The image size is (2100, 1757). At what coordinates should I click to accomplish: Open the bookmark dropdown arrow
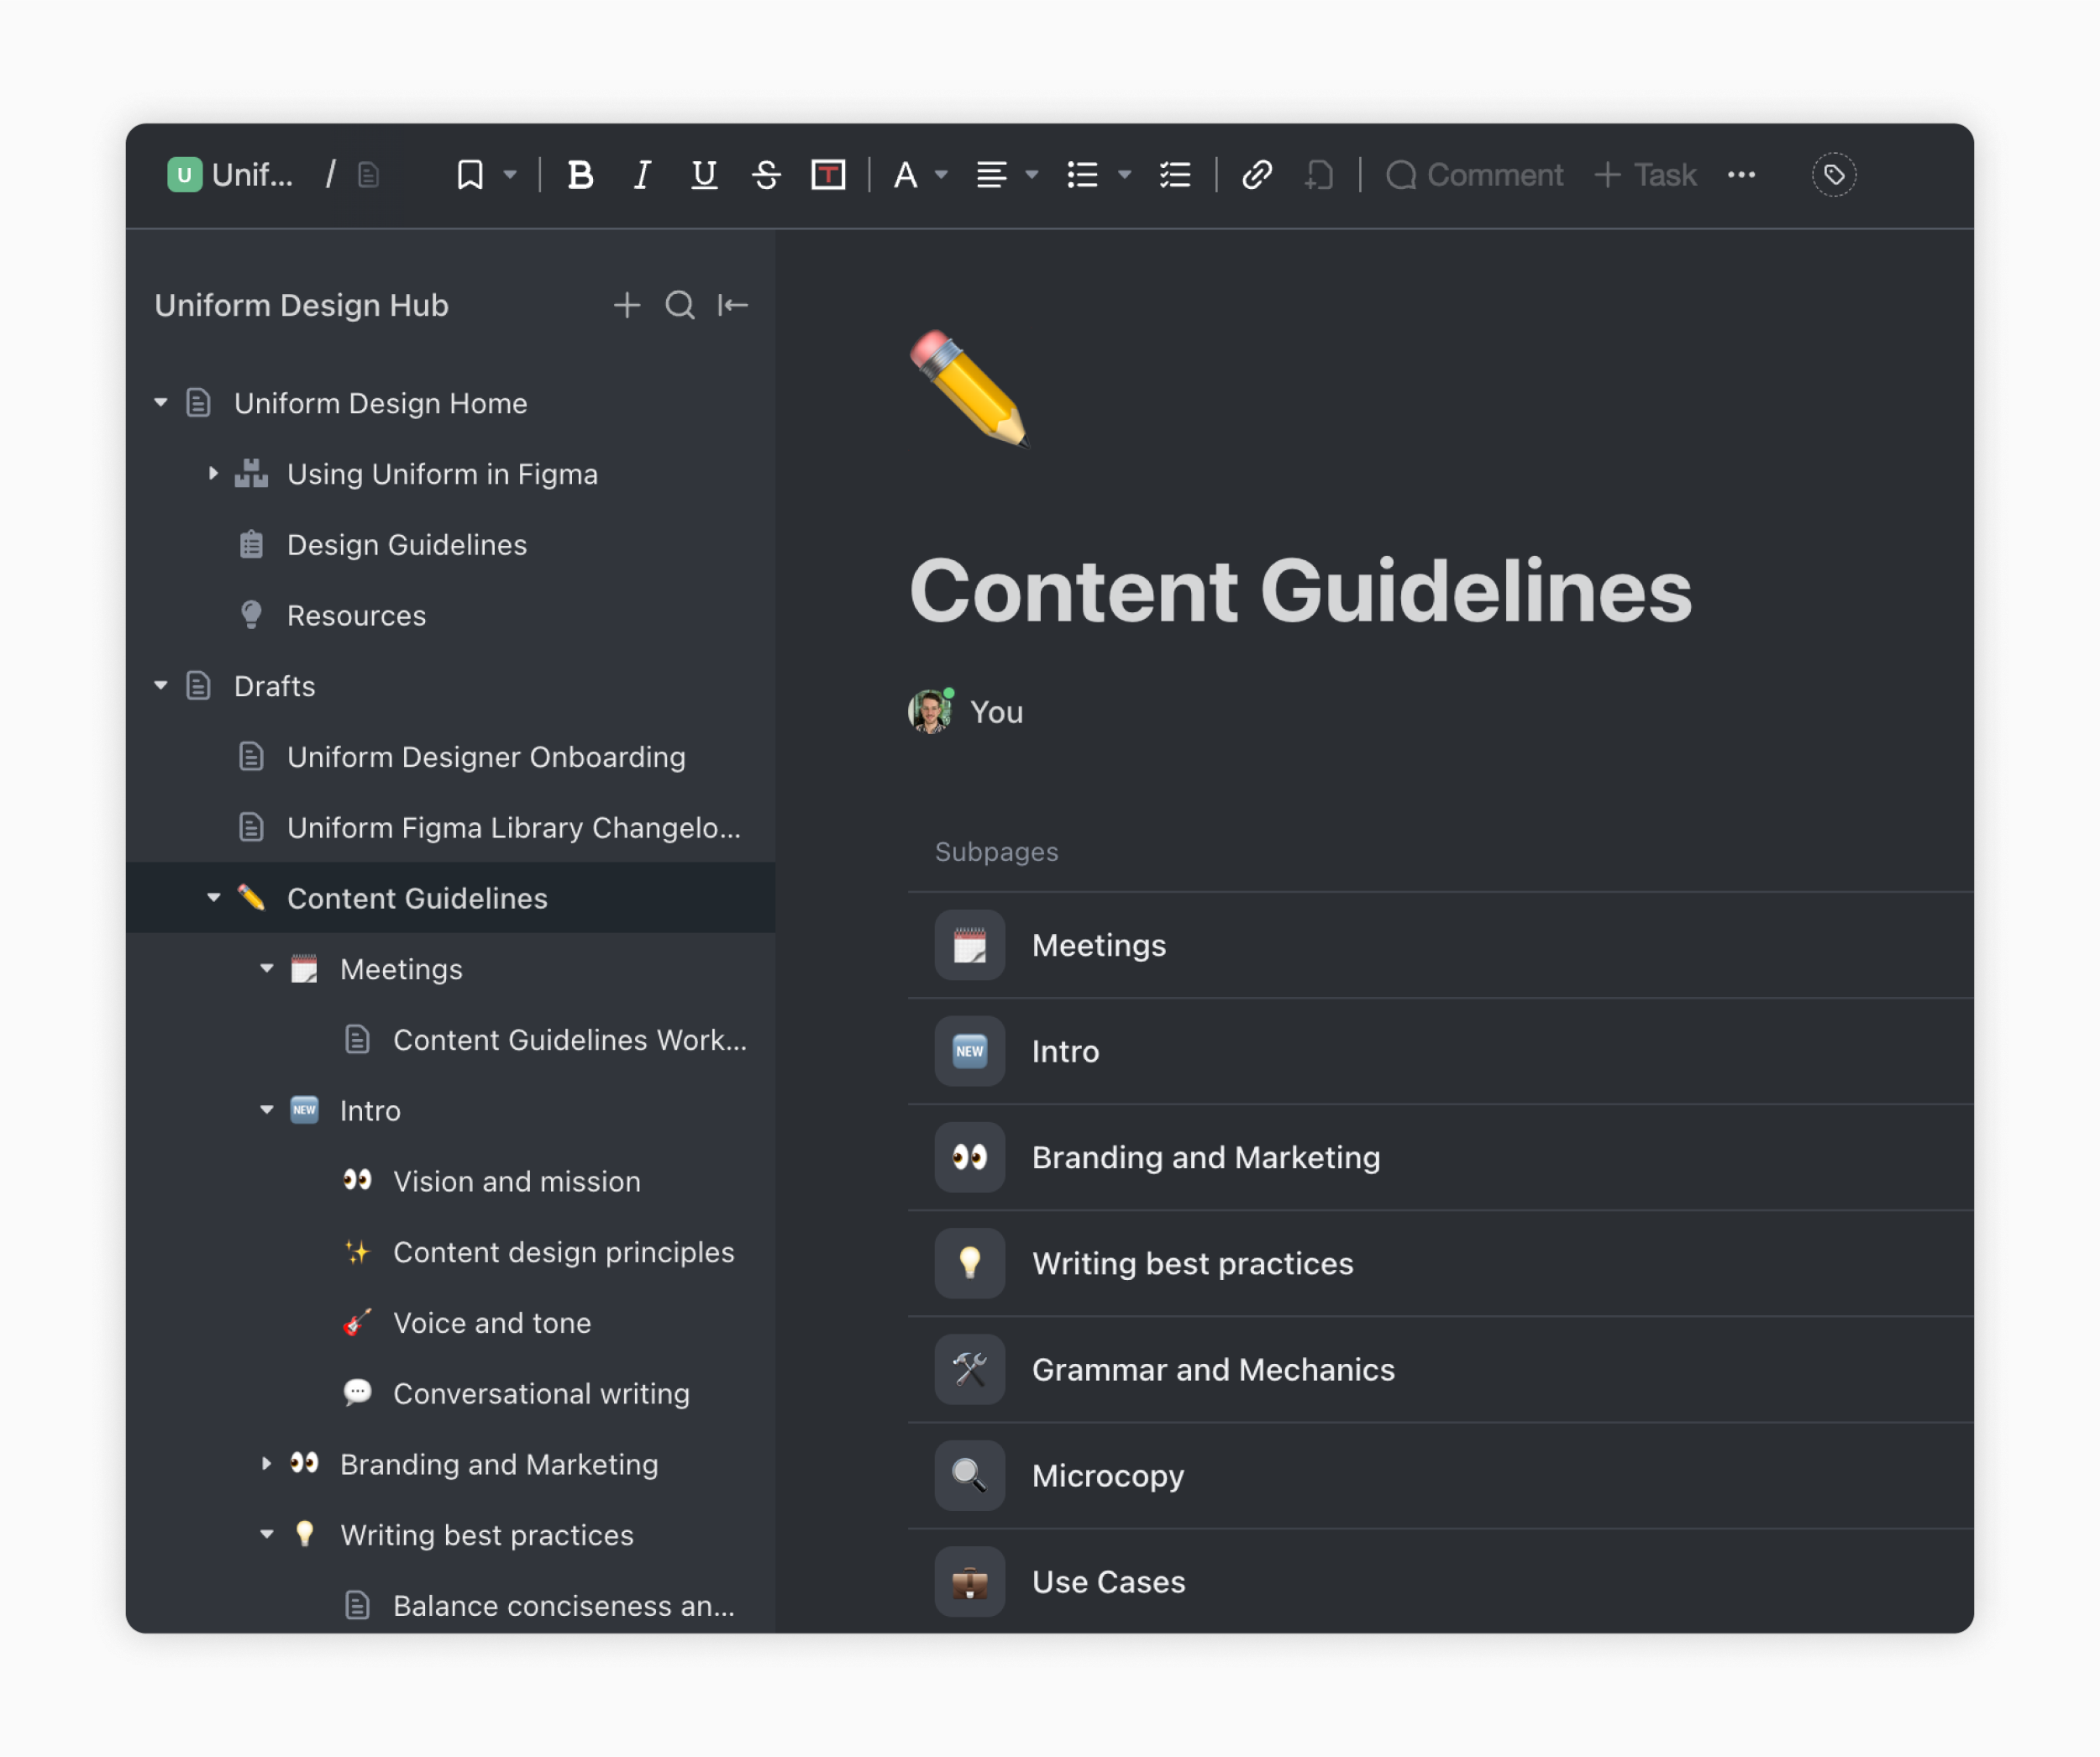pyautogui.click(x=510, y=175)
